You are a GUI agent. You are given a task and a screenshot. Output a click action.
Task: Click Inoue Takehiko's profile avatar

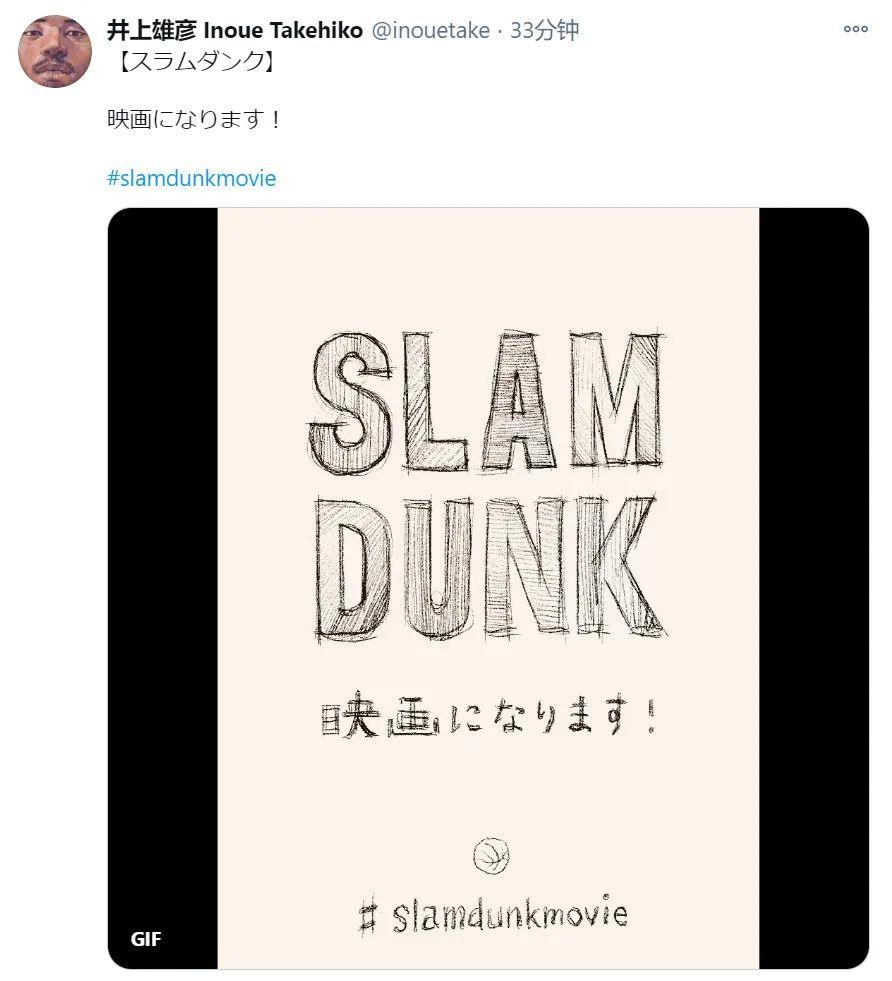coord(55,51)
